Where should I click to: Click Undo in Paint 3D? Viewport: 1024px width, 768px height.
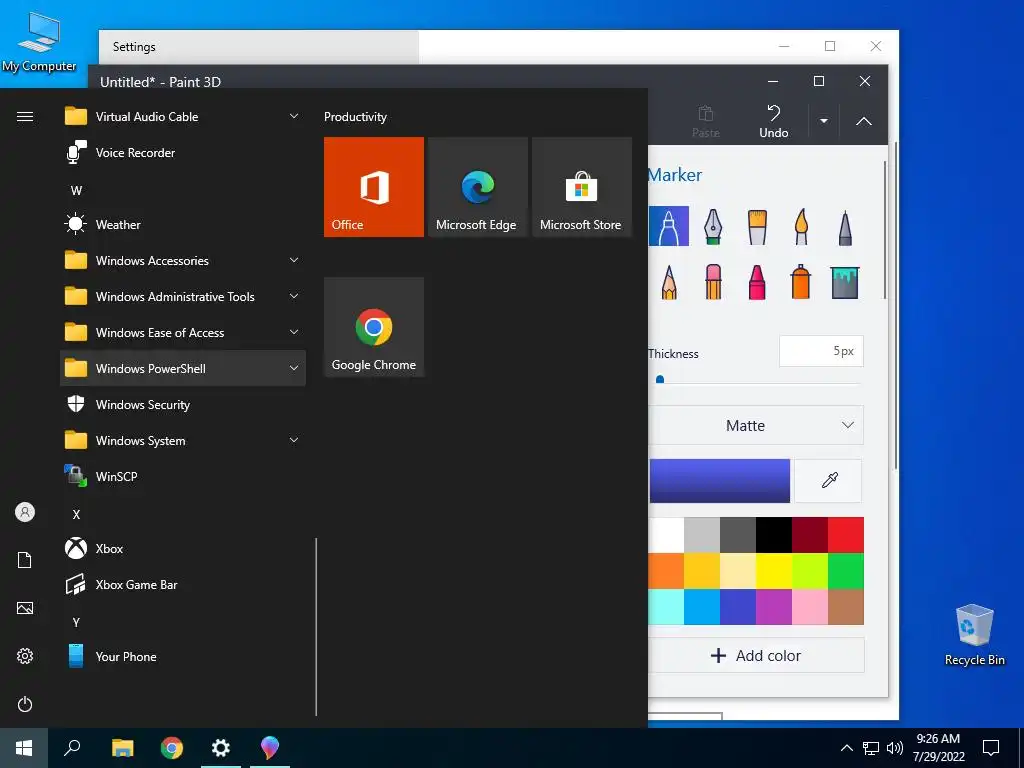[x=773, y=121]
